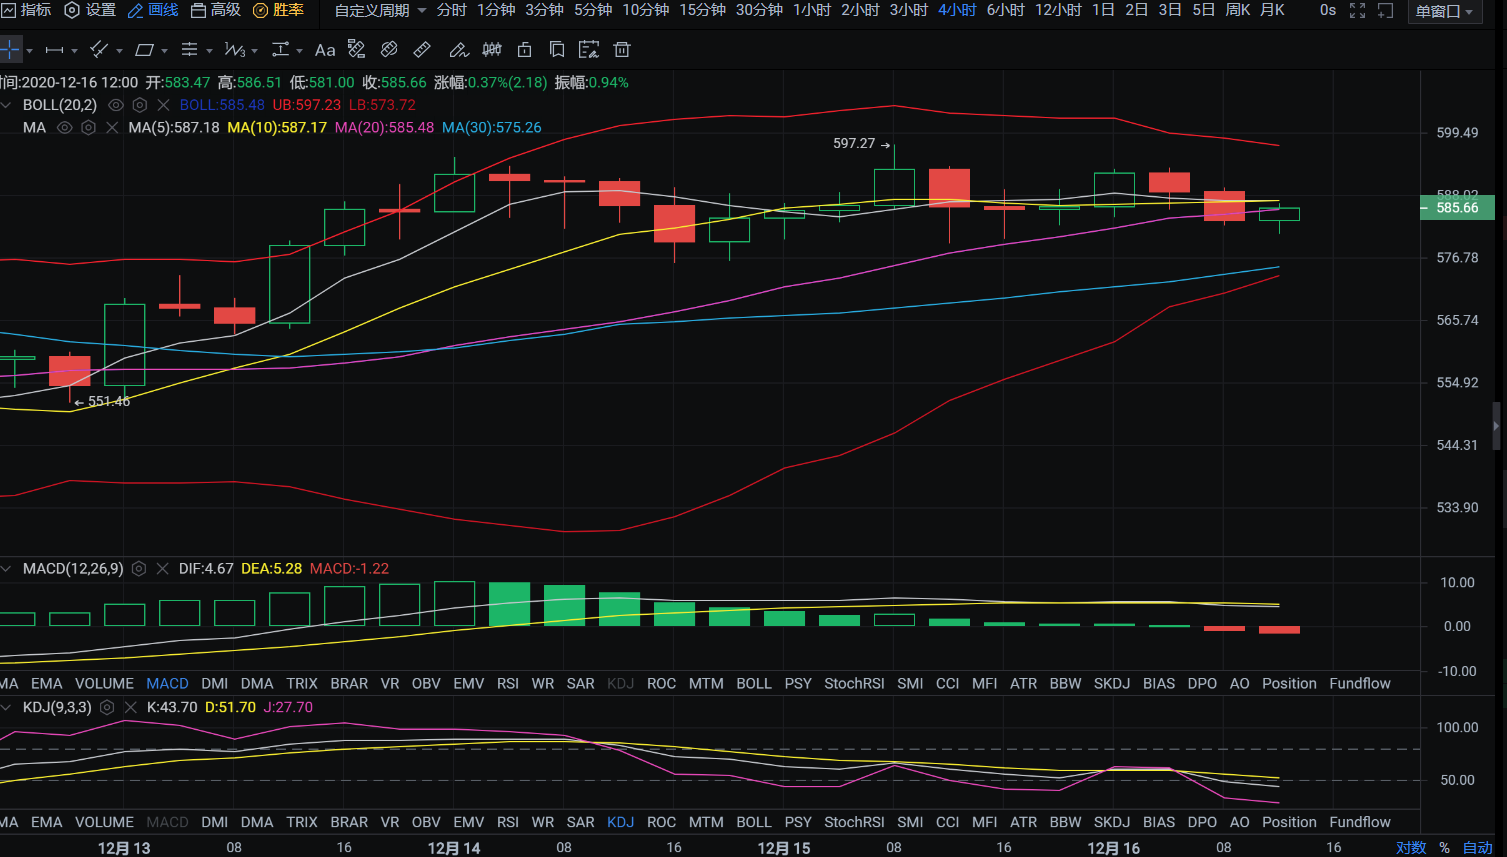Image resolution: width=1507 pixels, height=857 pixels.
Task: Click the 585.66 current price label on axis
Action: point(1457,208)
